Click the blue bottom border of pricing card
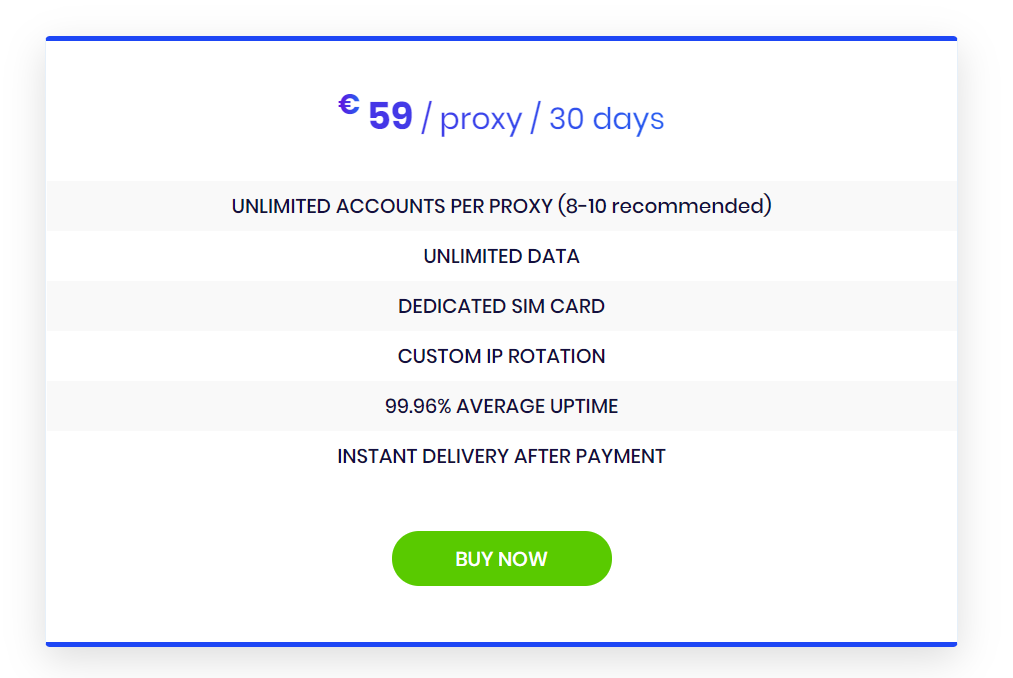 pyautogui.click(x=501, y=644)
